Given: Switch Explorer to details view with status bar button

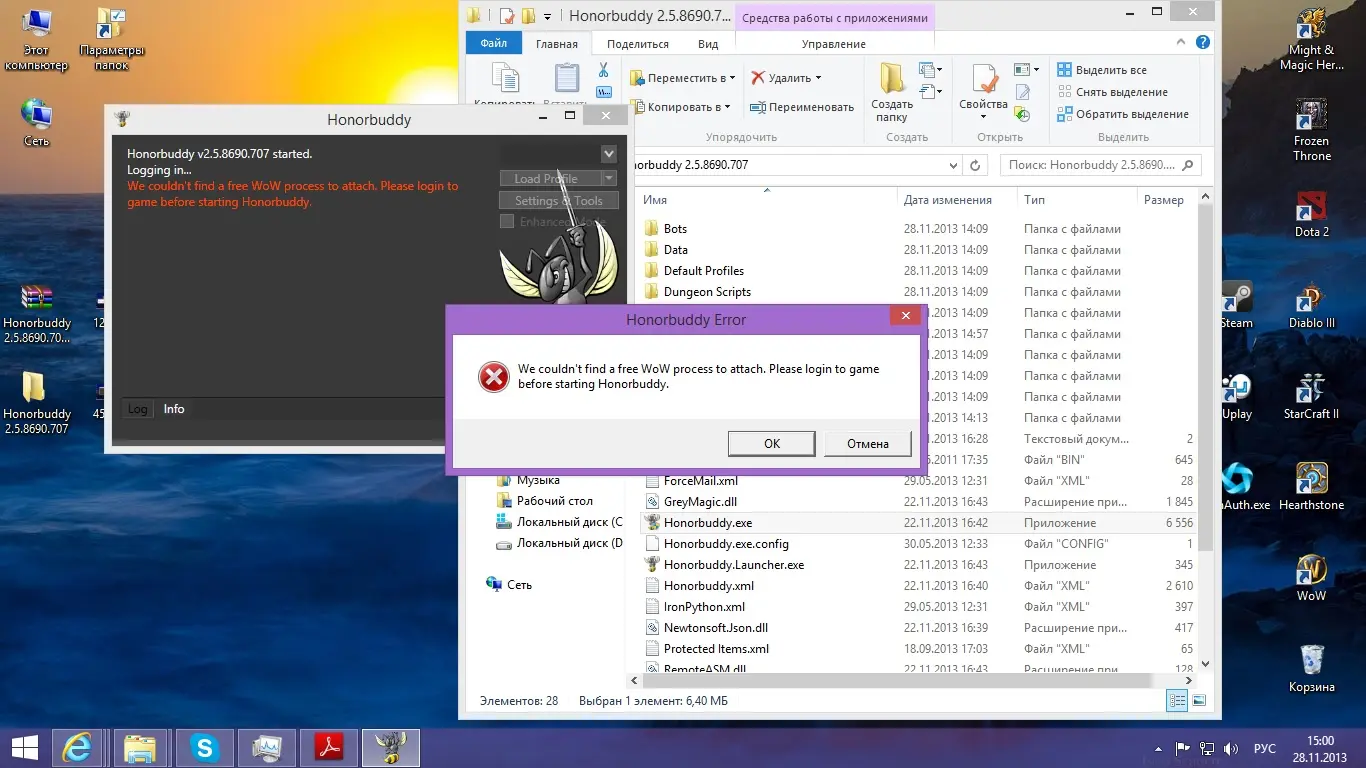Looking at the screenshot, I should 1178,701.
